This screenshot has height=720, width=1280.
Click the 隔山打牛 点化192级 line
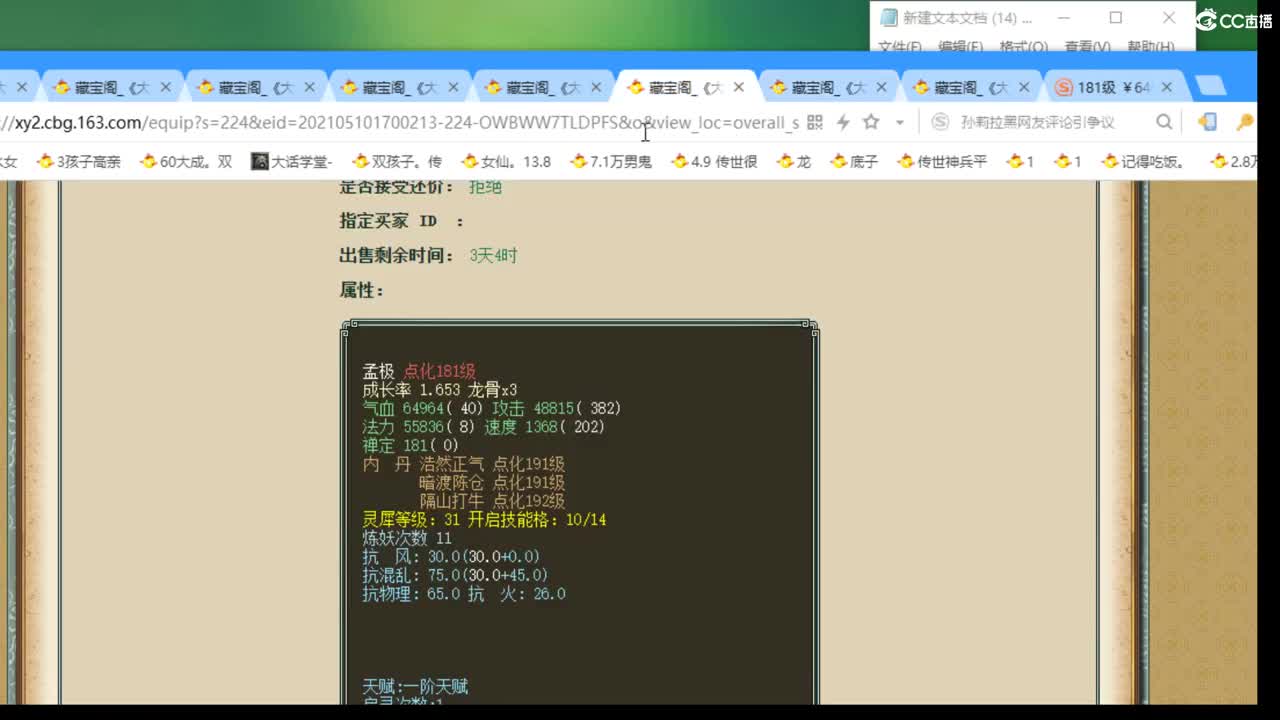click(492, 501)
